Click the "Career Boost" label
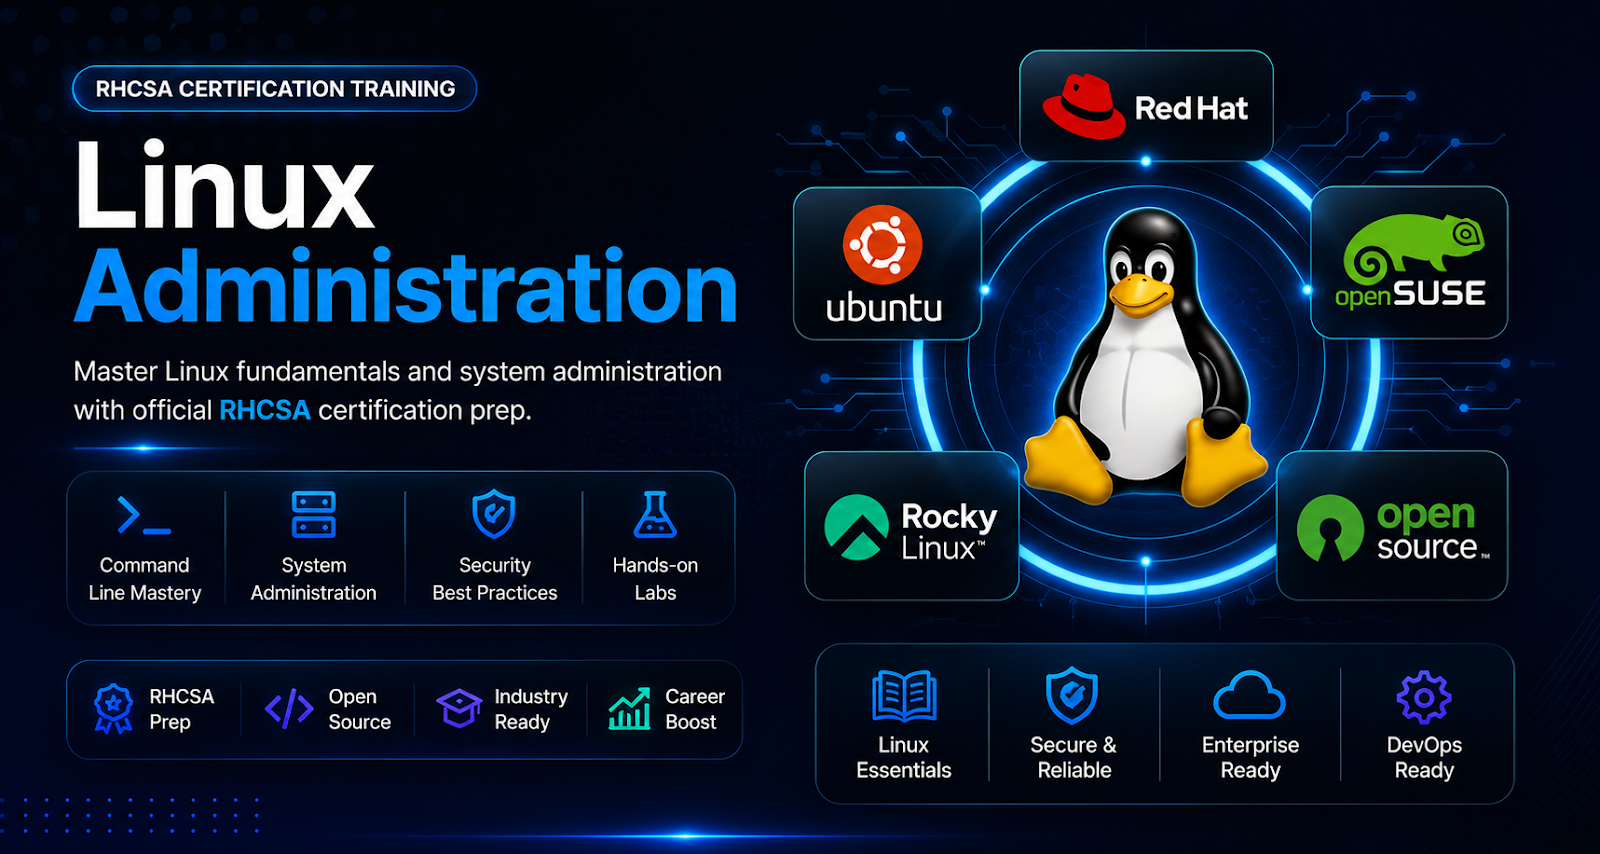1600x854 pixels. coord(695,709)
